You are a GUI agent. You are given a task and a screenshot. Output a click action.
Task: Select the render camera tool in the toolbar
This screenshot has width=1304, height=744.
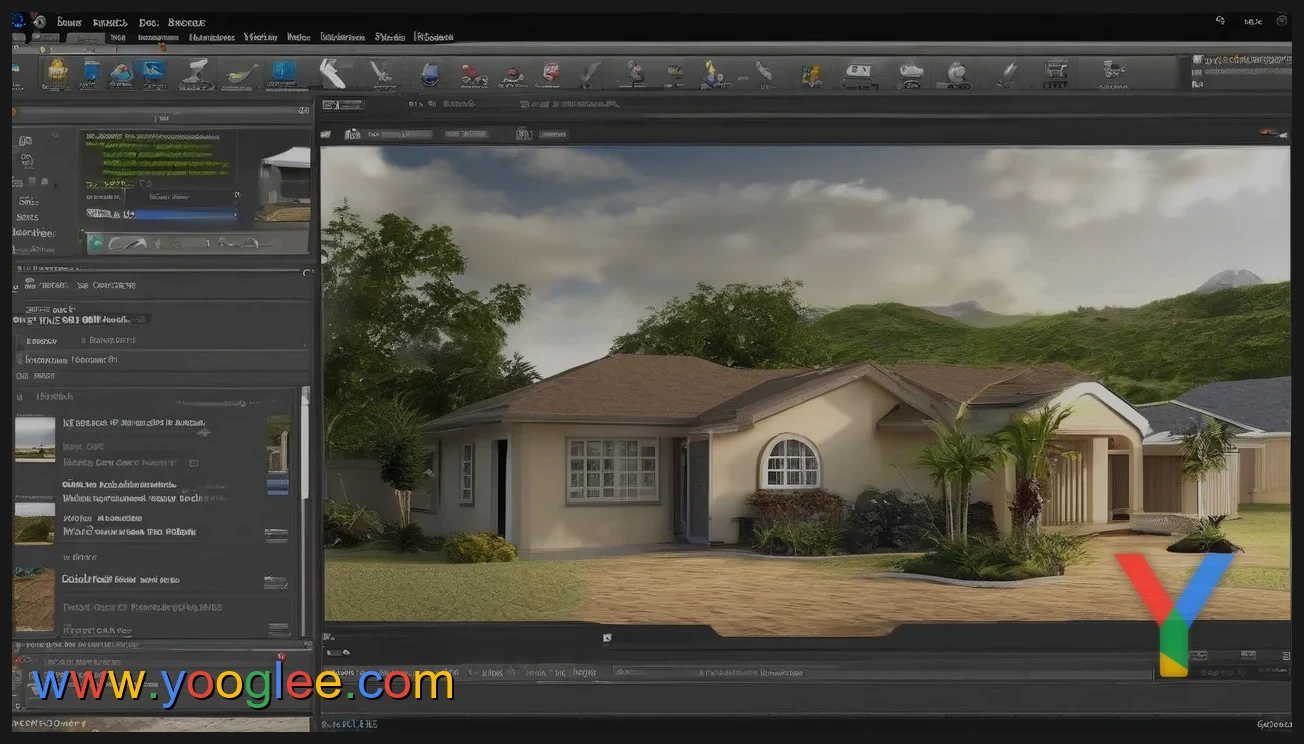pos(857,70)
